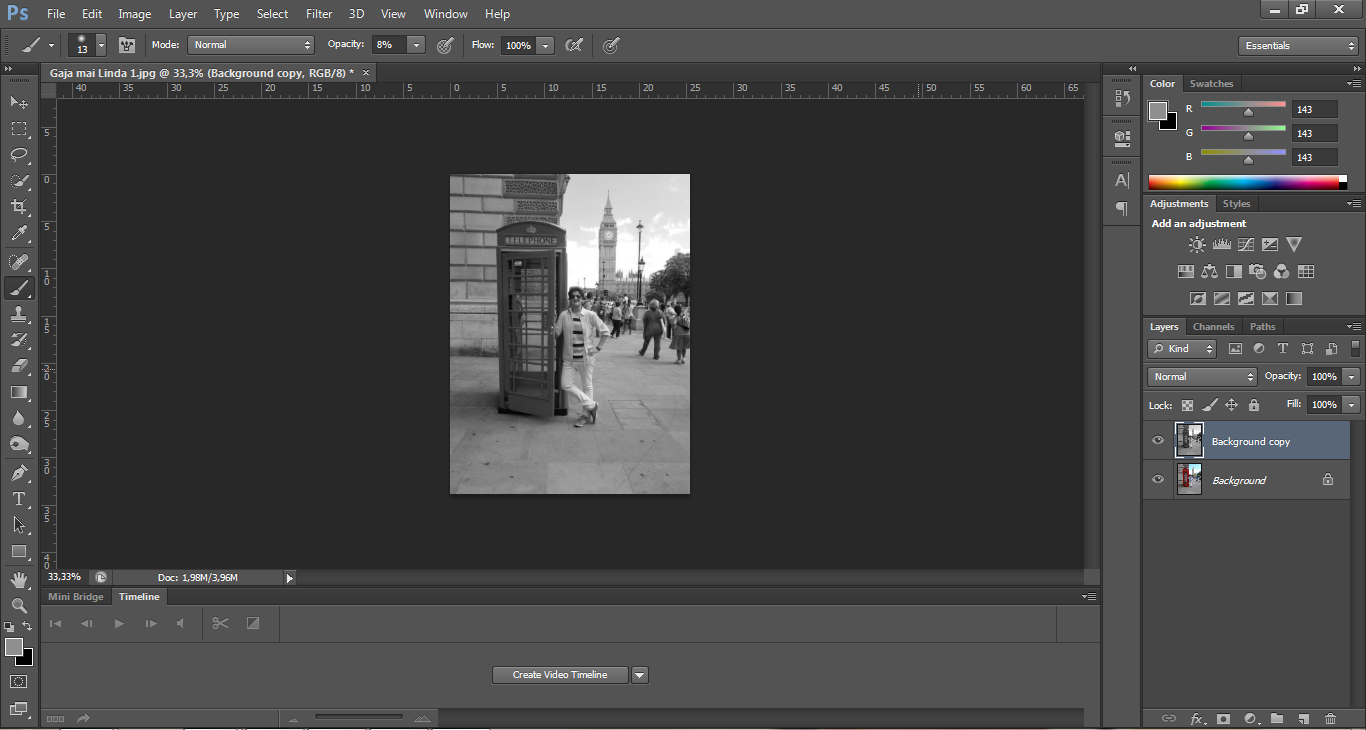Add a Vibrance adjustment
1366x730 pixels.
(1294, 244)
